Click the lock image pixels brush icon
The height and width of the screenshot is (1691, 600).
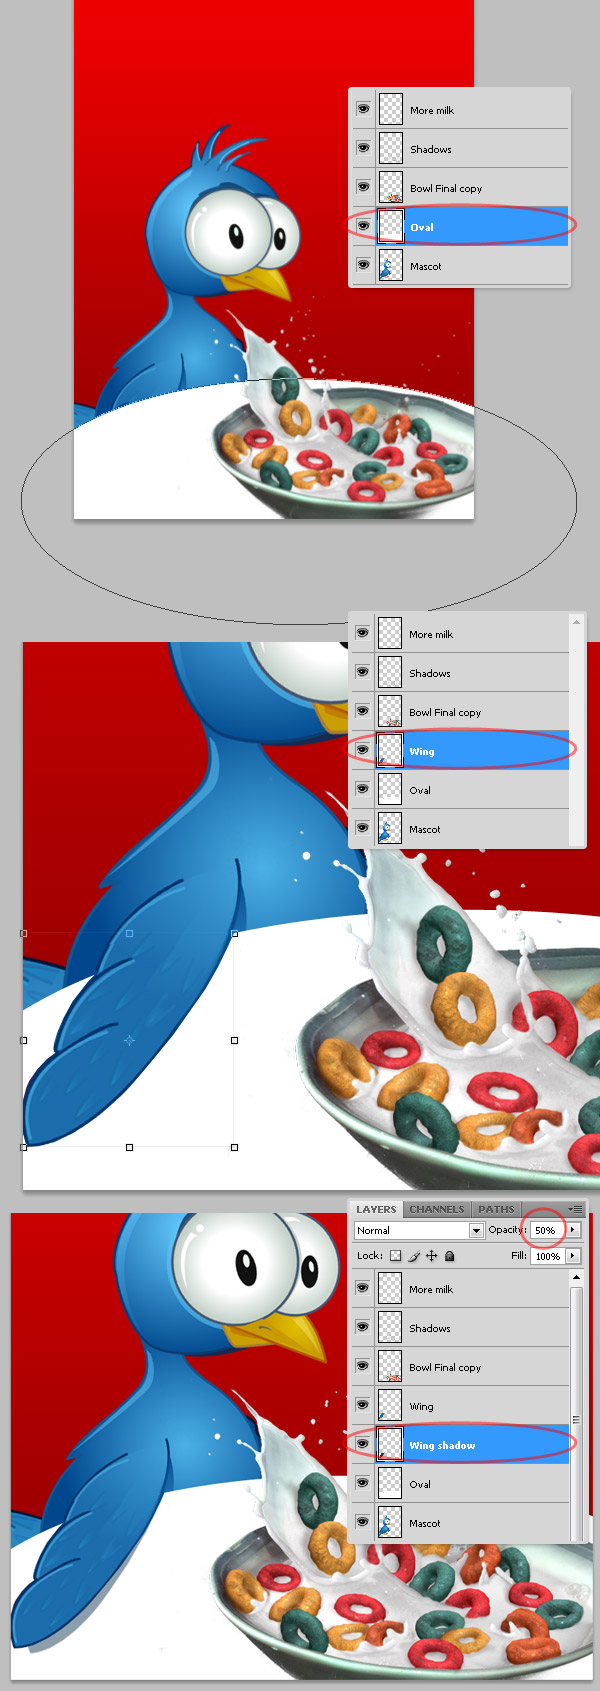click(x=414, y=1256)
